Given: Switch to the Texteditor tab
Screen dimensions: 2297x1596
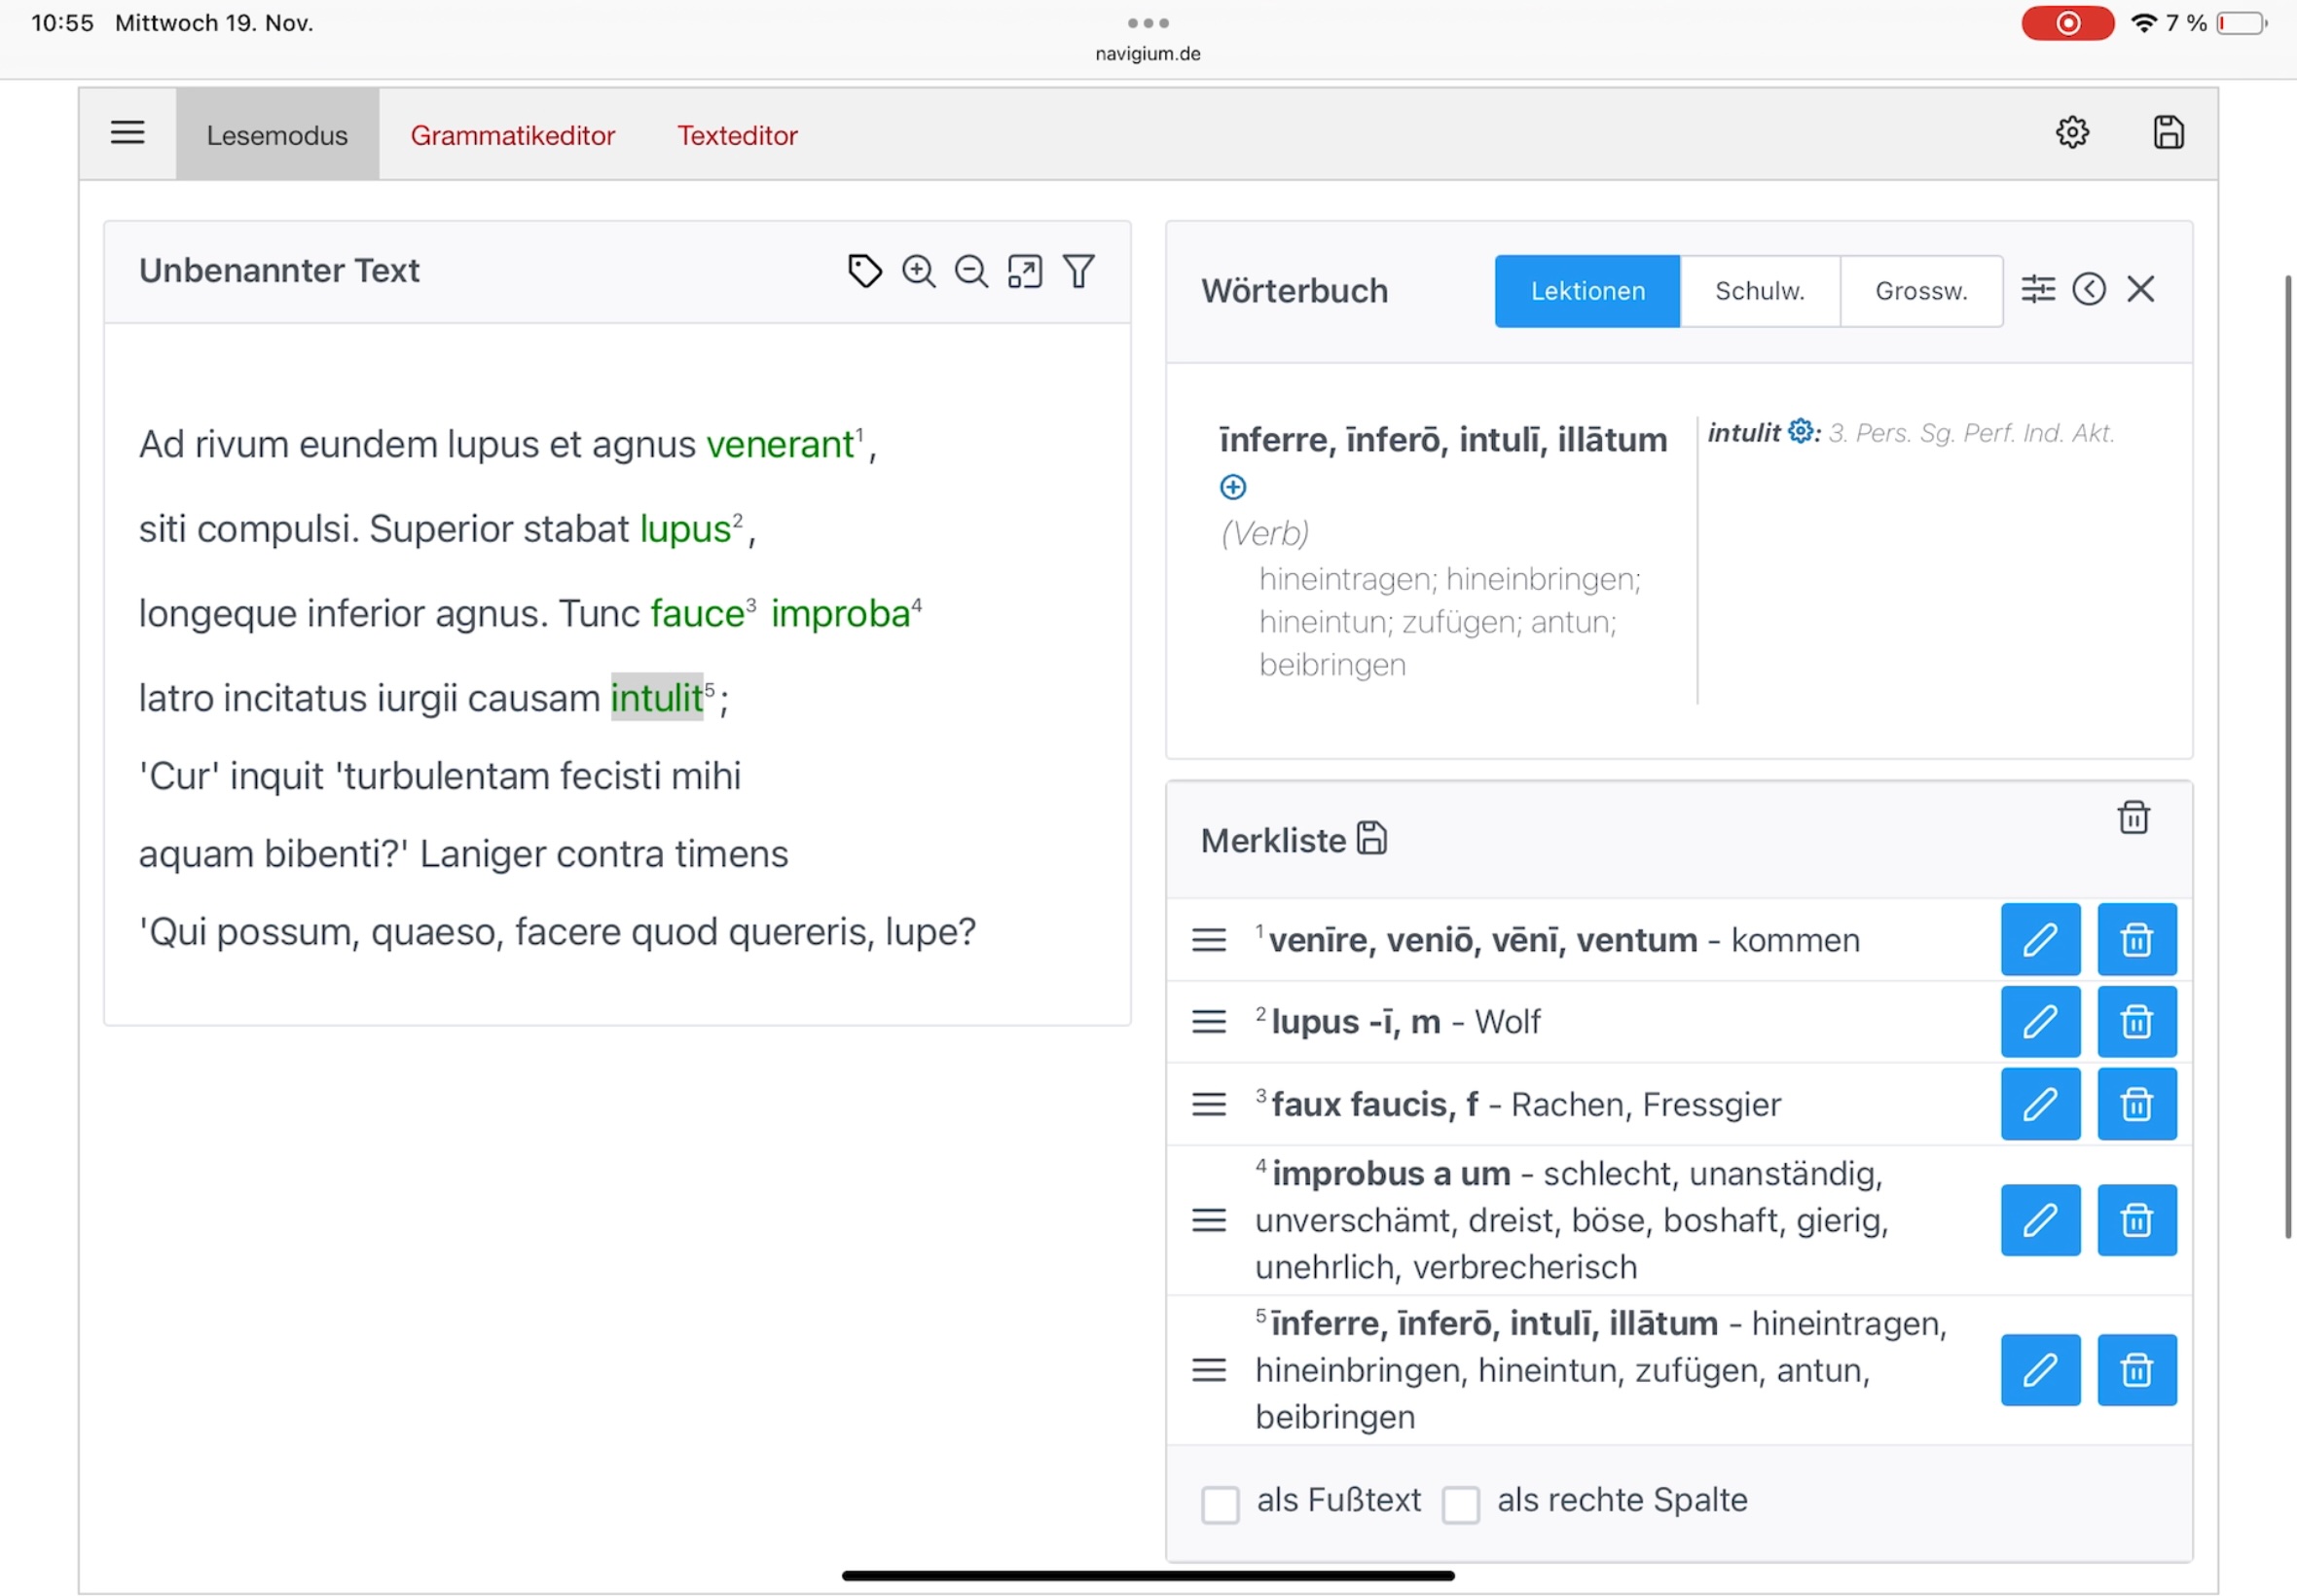Looking at the screenshot, I should [x=737, y=135].
